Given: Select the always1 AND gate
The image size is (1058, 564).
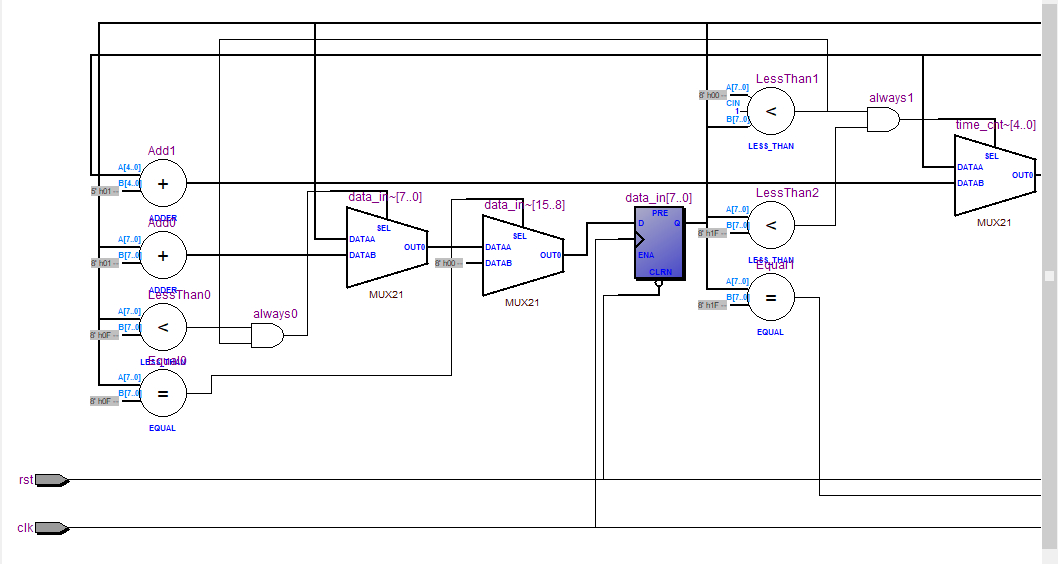Looking at the screenshot, I should 883,120.
